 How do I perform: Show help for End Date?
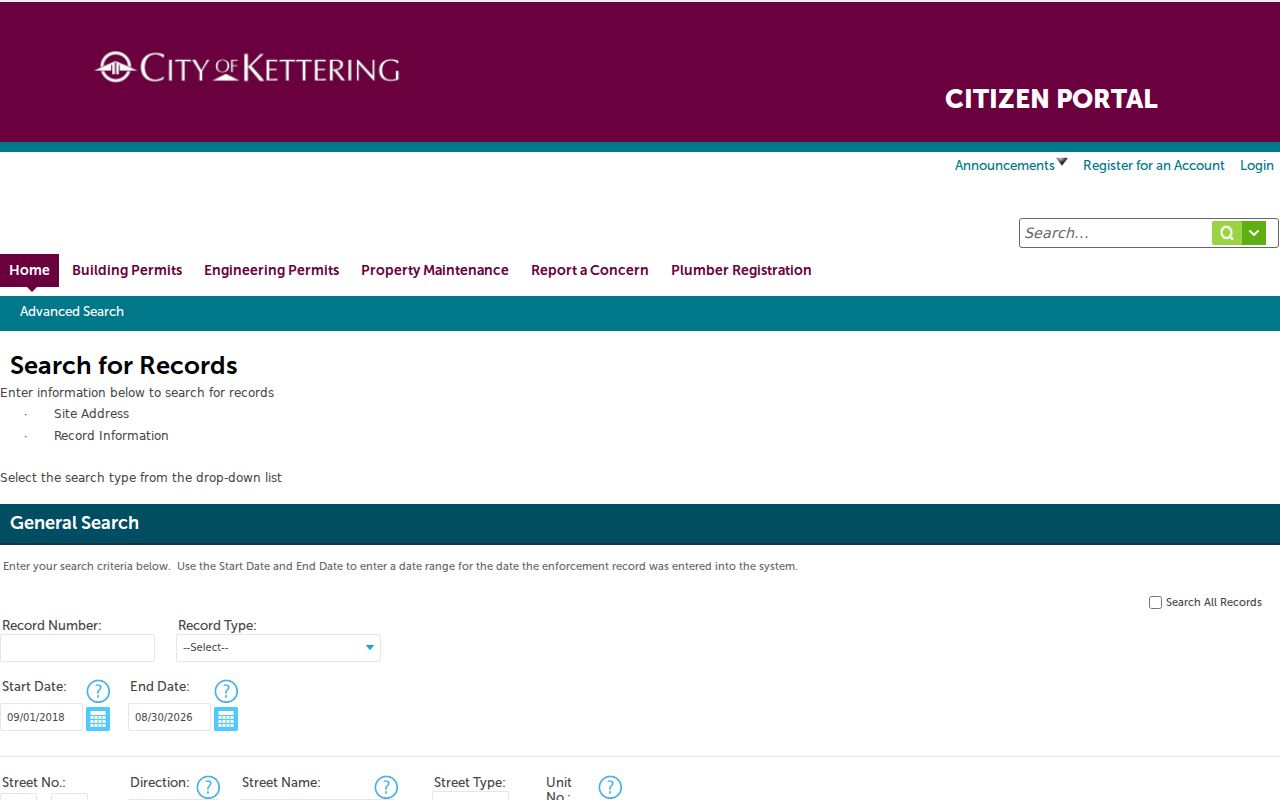pyautogui.click(x=226, y=691)
